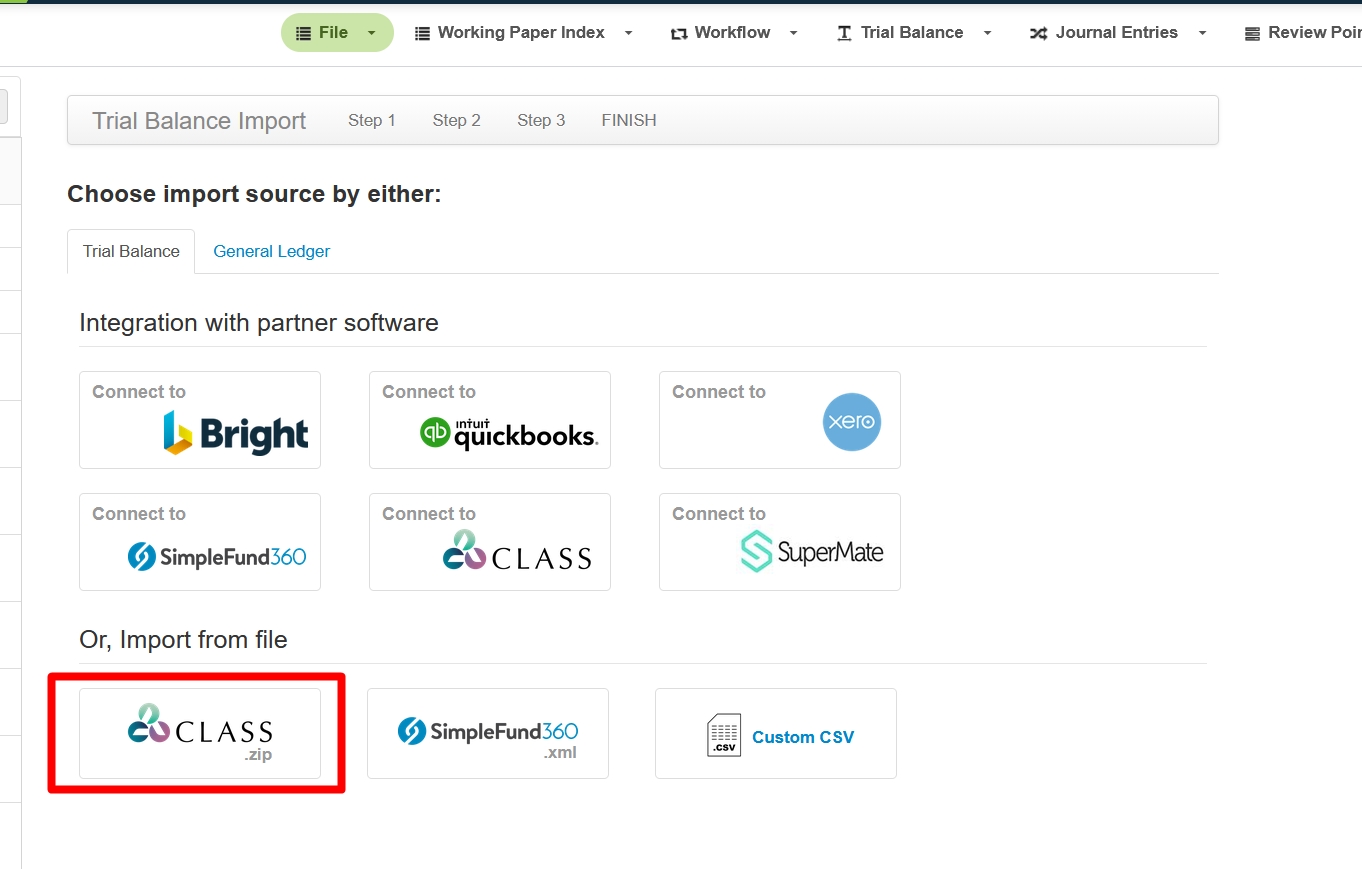Screen dimensions: 1362x869
Task: Connect to Intuit QuickBooks
Action: click(490, 420)
